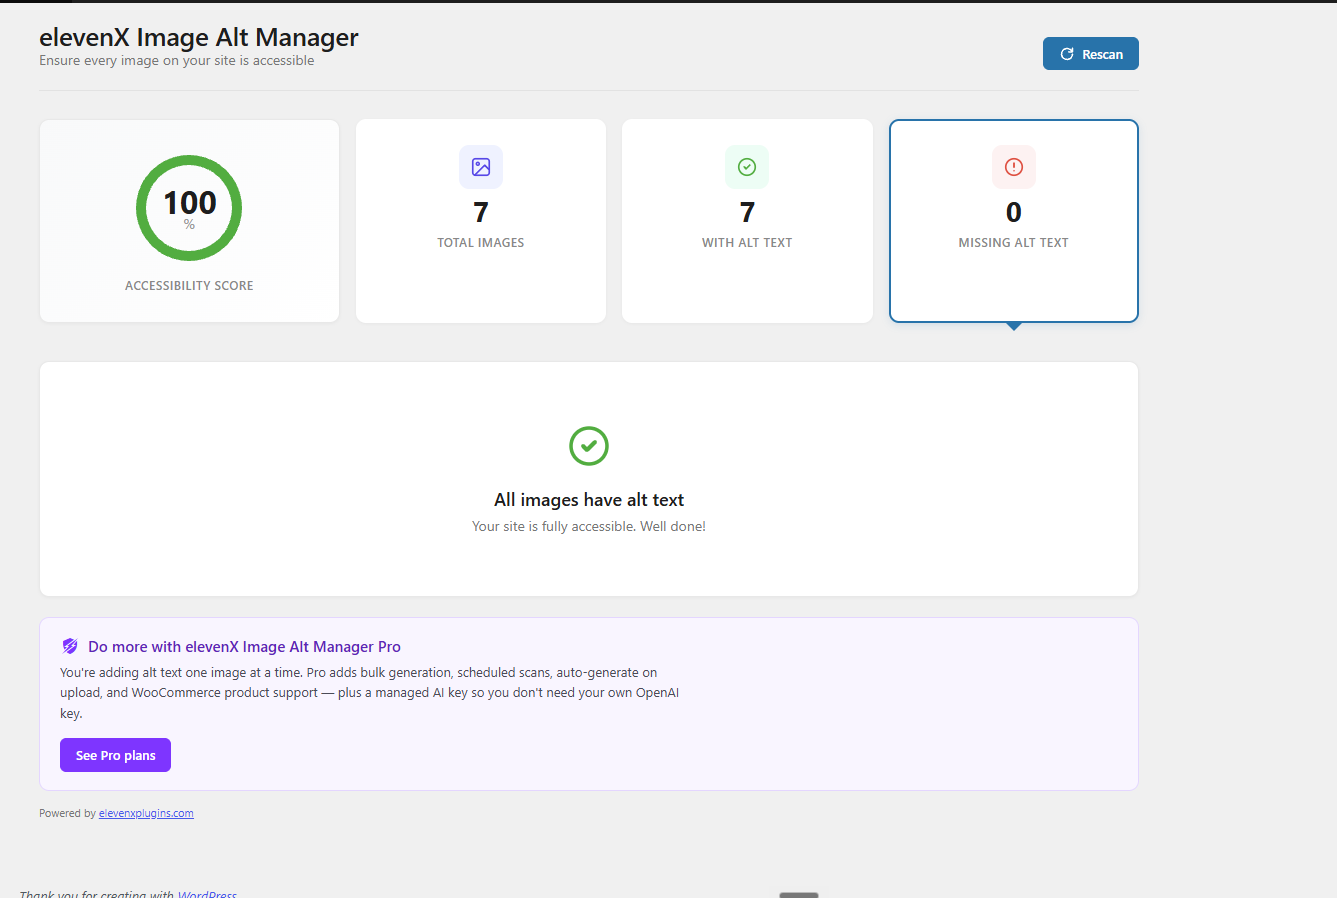Click the 0 count in Missing card

click(x=1014, y=212)
